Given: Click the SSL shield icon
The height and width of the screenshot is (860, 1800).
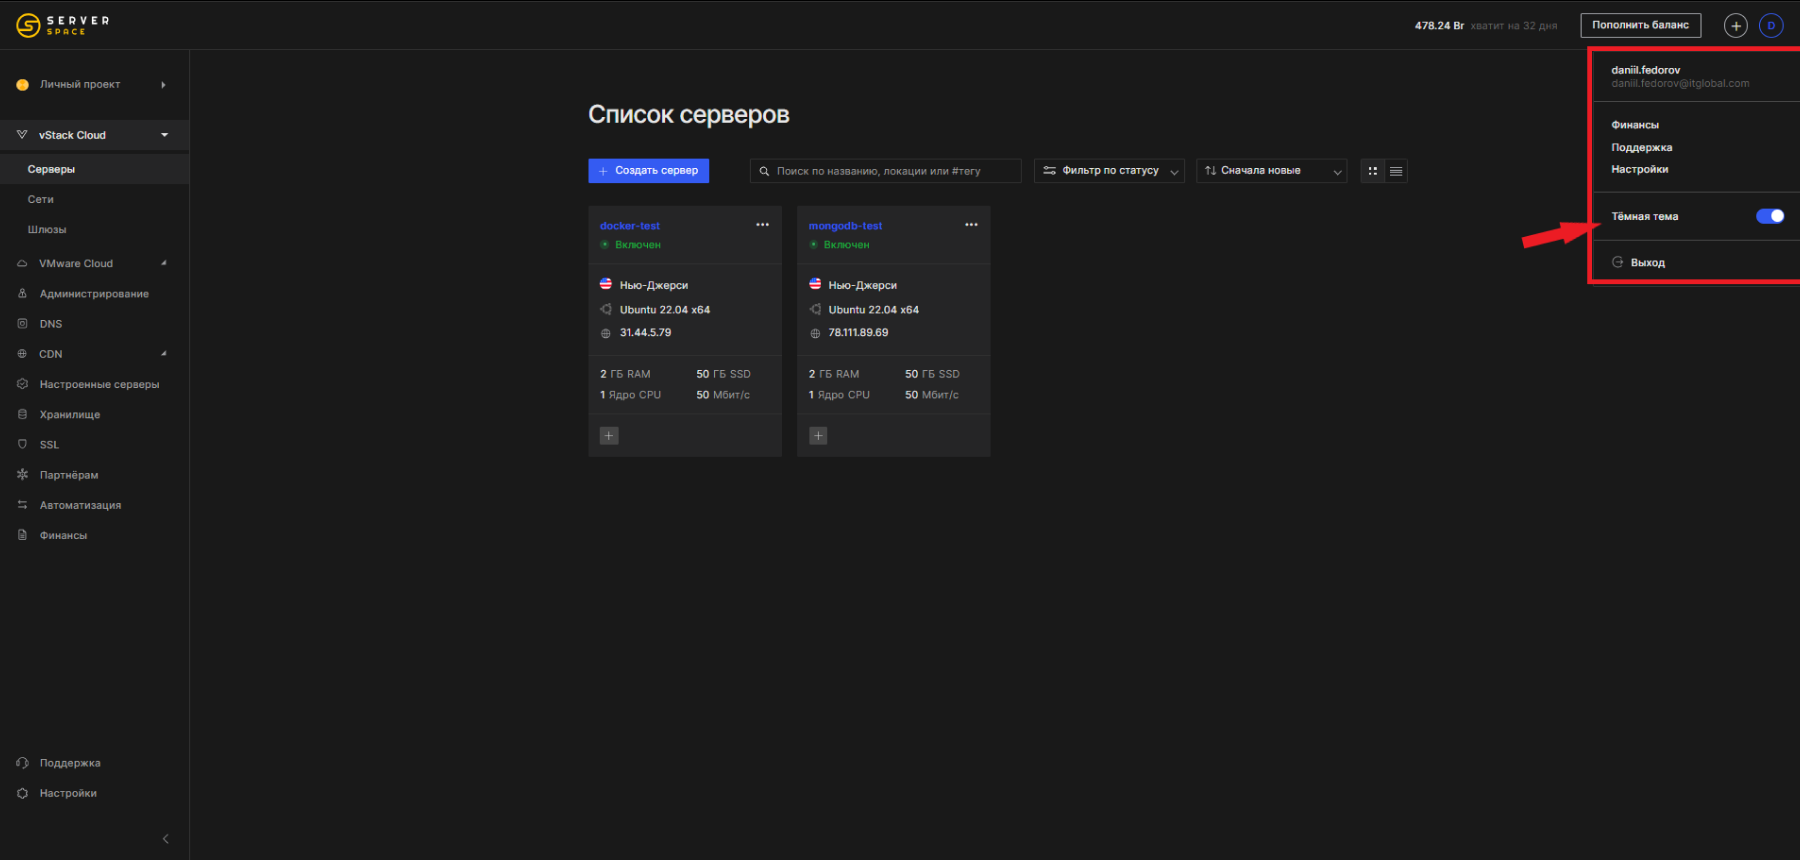Looking at the screenshot, I should [x=22, y=444].
